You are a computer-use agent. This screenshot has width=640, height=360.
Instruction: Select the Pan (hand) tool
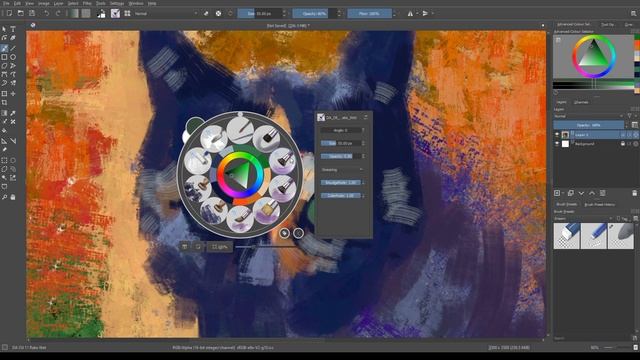click(x=13, y=197)
